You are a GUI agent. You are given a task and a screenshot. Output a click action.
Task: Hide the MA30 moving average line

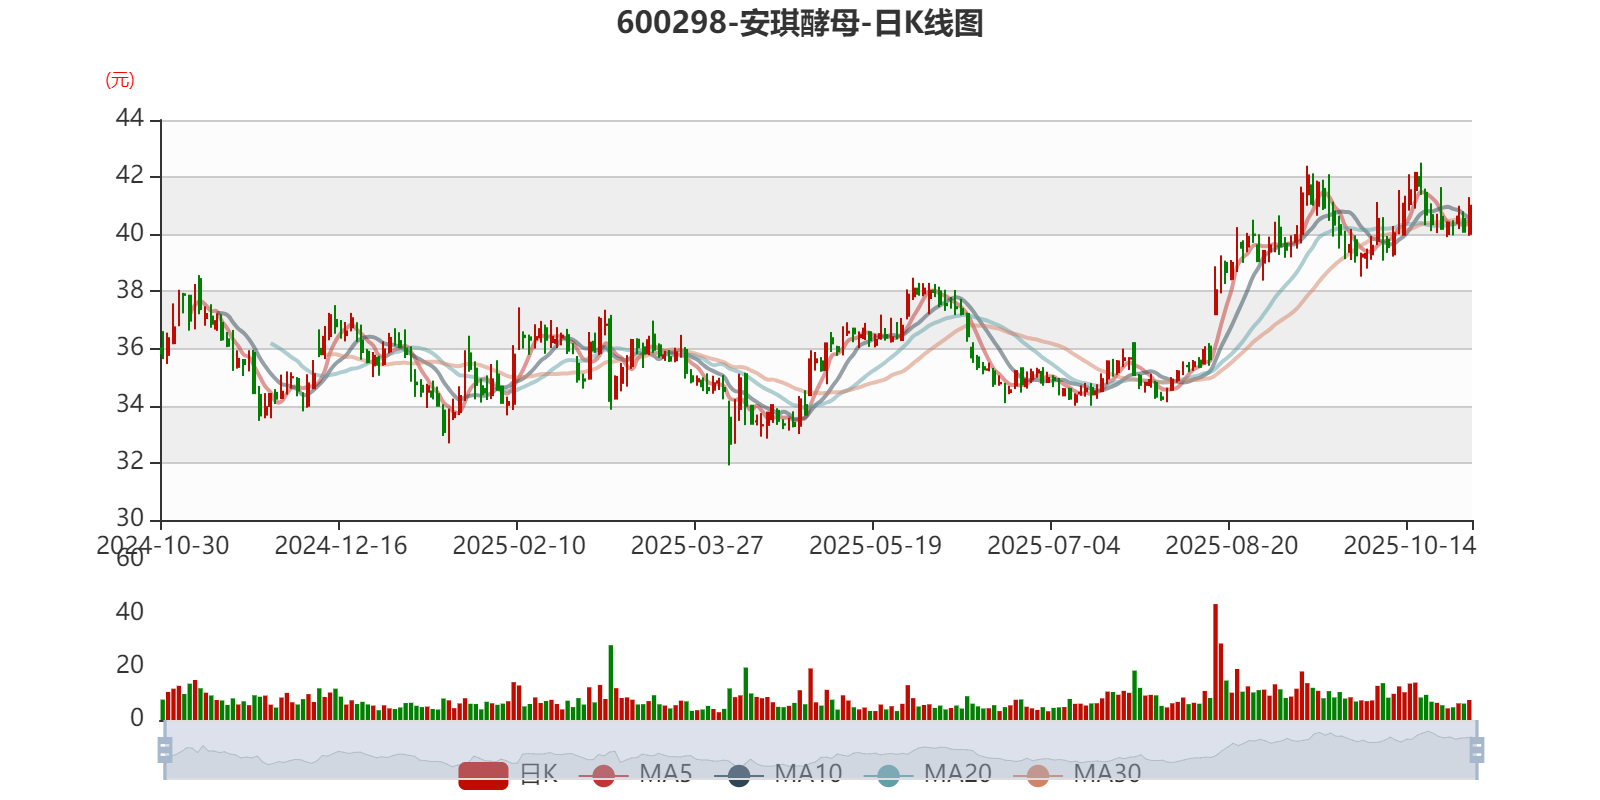pos(1078,774)
